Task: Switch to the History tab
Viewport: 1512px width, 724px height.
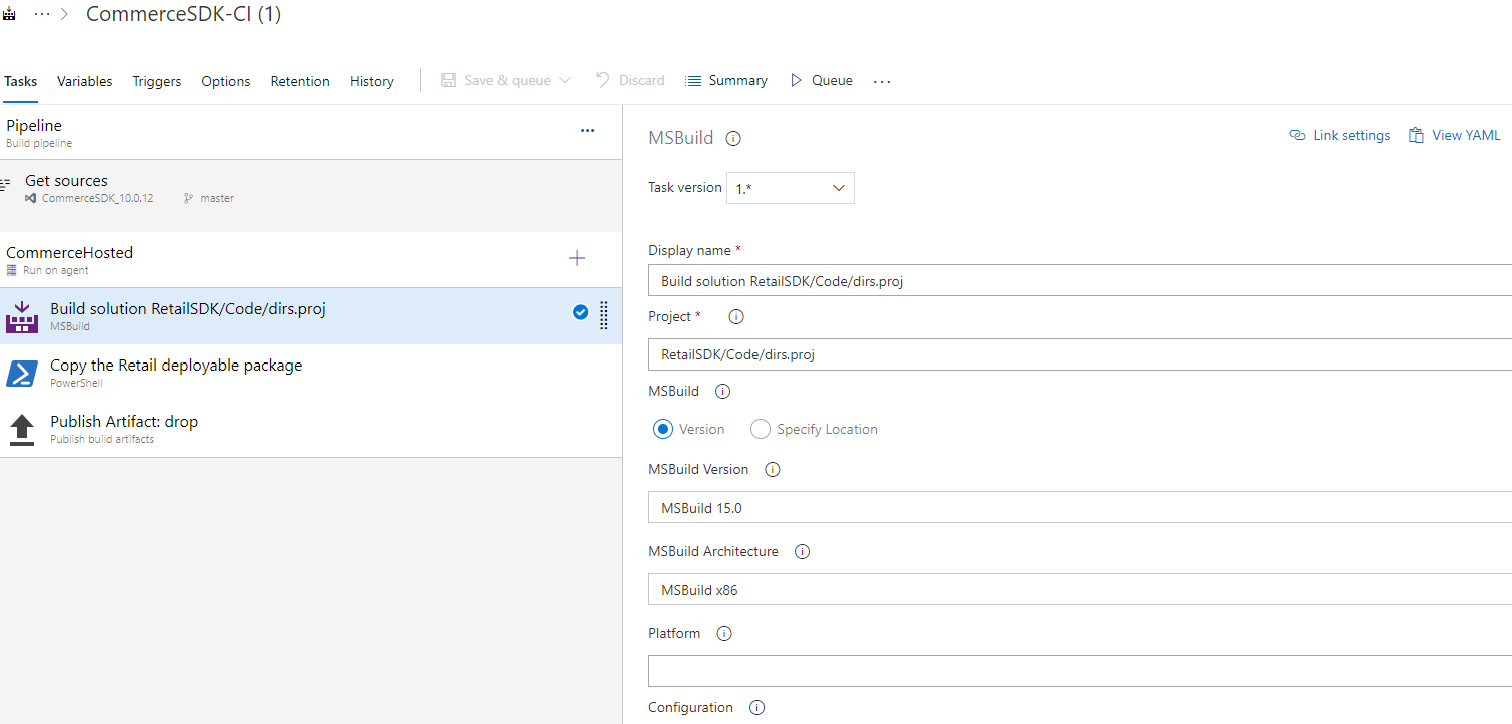Action: (x=372, y=81)
